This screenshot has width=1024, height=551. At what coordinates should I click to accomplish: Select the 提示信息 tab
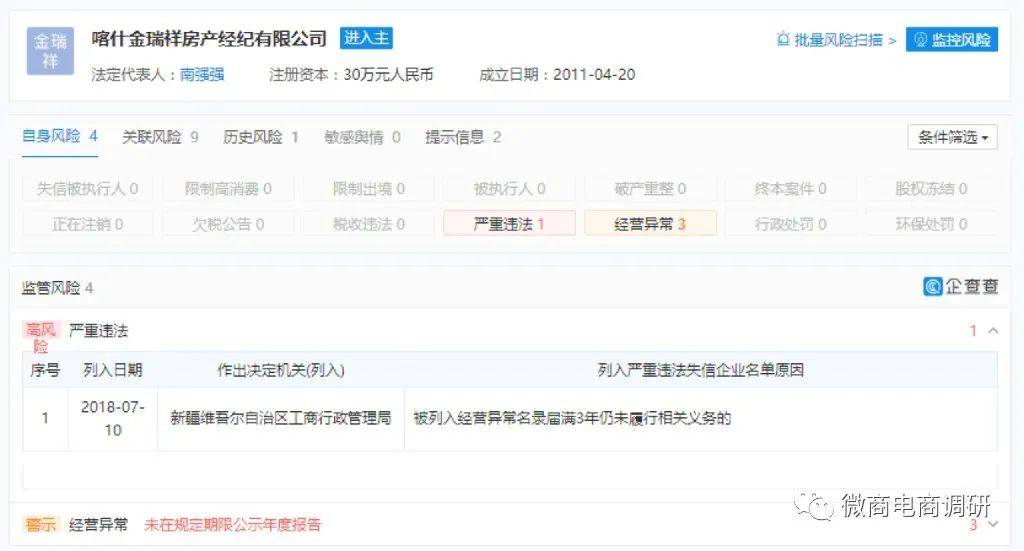tap(462, 137)
